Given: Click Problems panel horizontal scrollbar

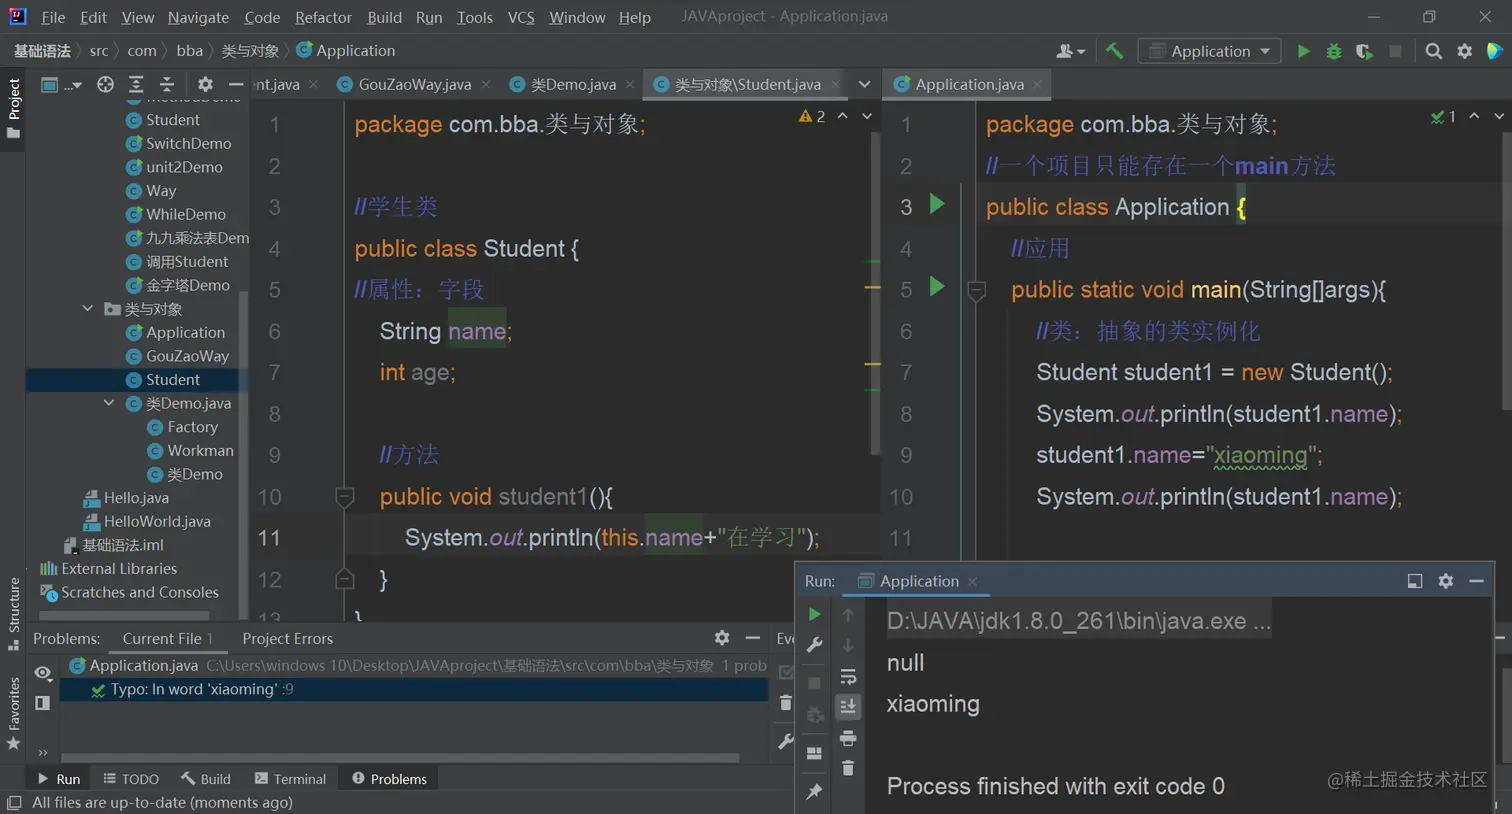Looking at the screenshot, I should click(400, 758).
